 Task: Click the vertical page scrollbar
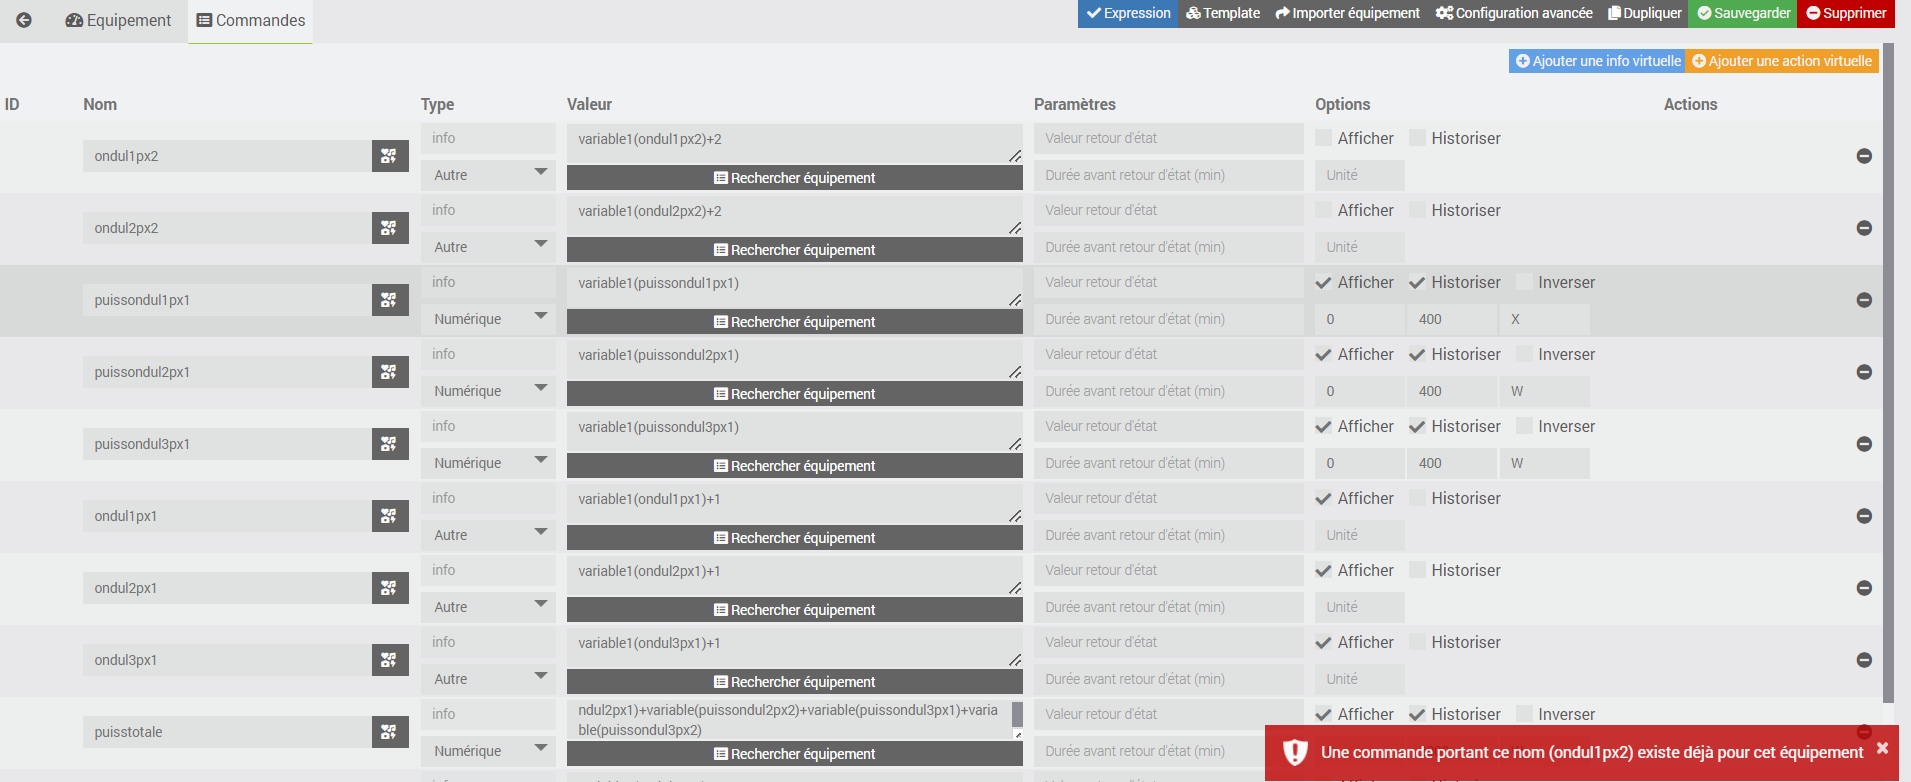pos(1889,372)
